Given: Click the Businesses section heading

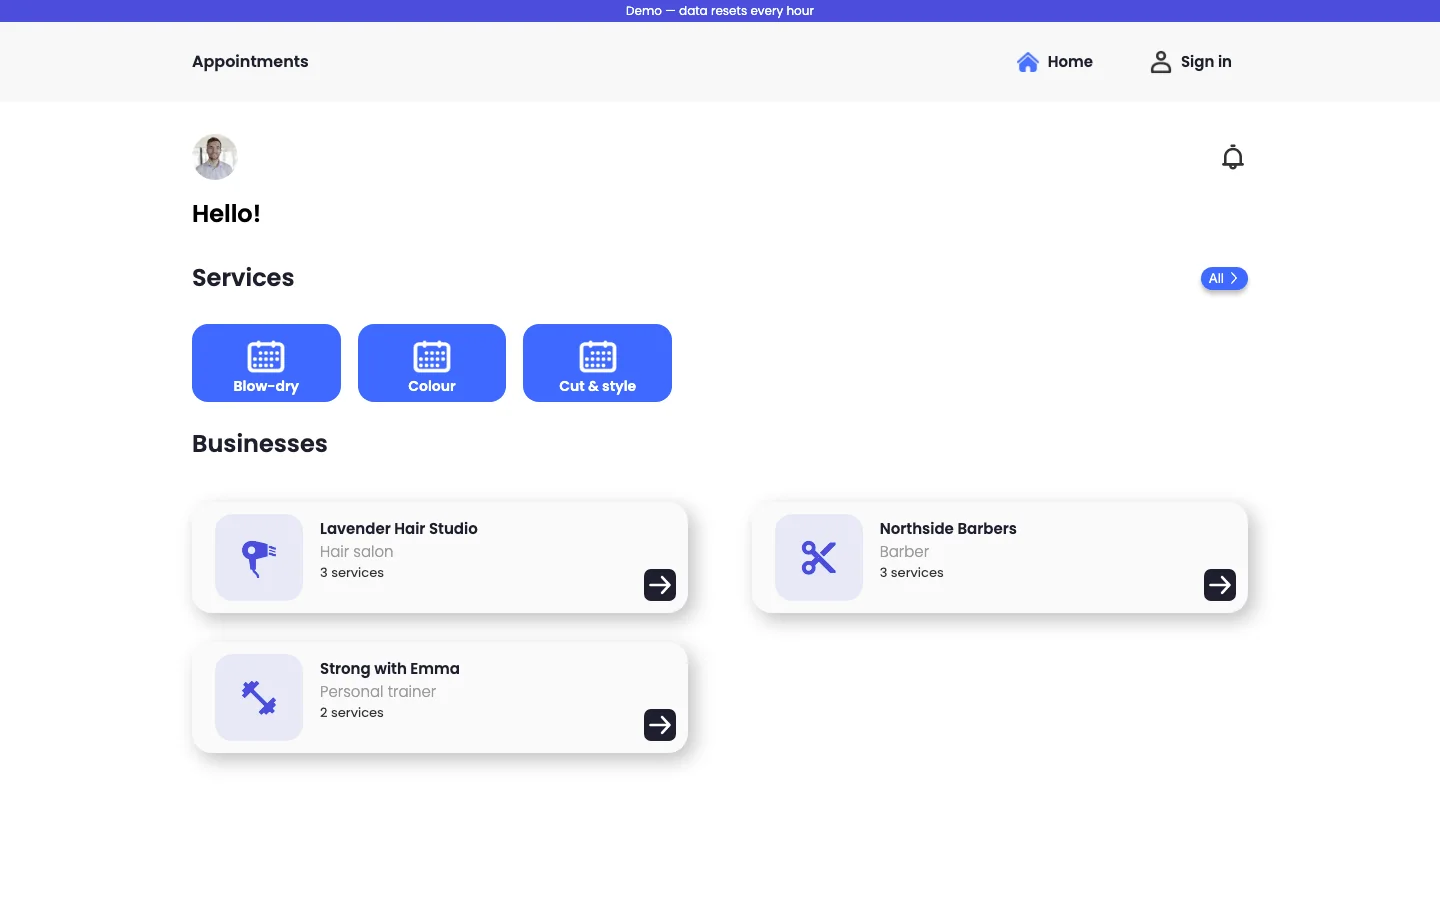Looking at the screenshot, I should click(260, 444).
